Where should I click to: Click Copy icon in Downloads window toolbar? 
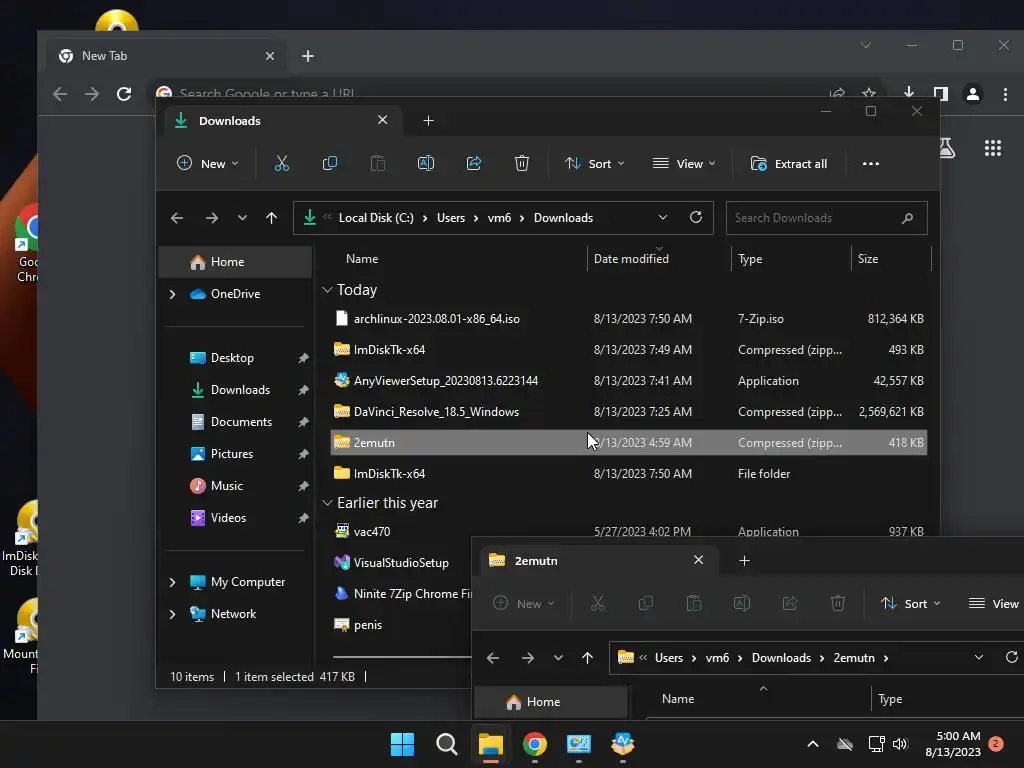tap(330, 163)
